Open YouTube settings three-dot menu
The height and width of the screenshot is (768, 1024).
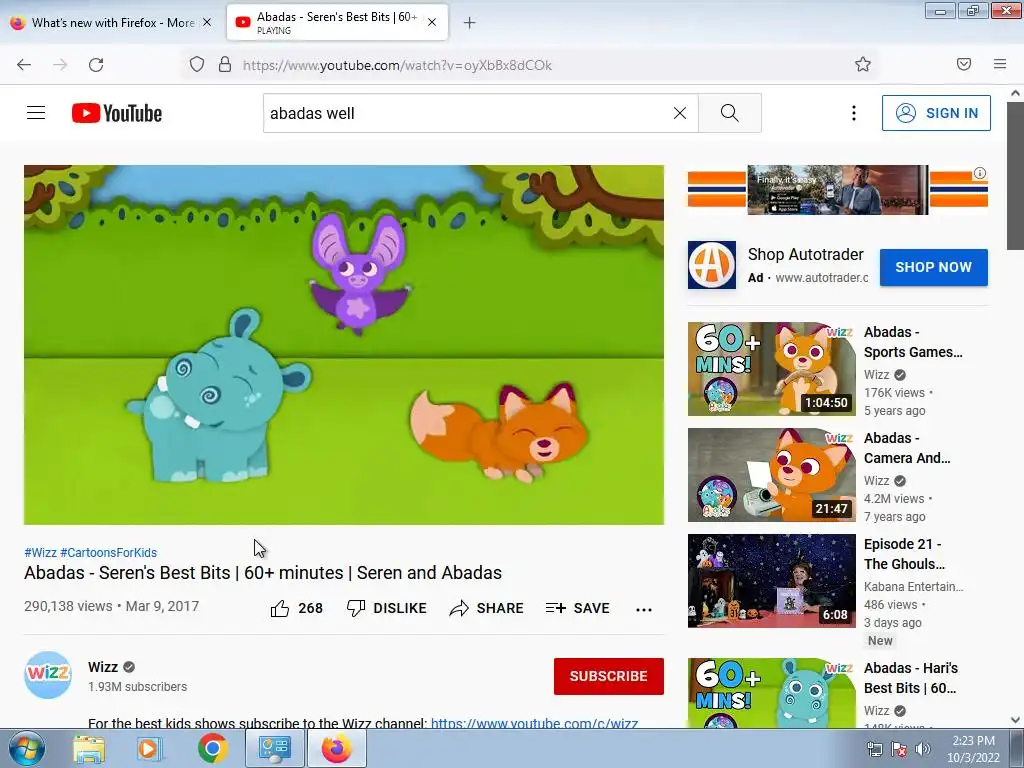[854, 113]
